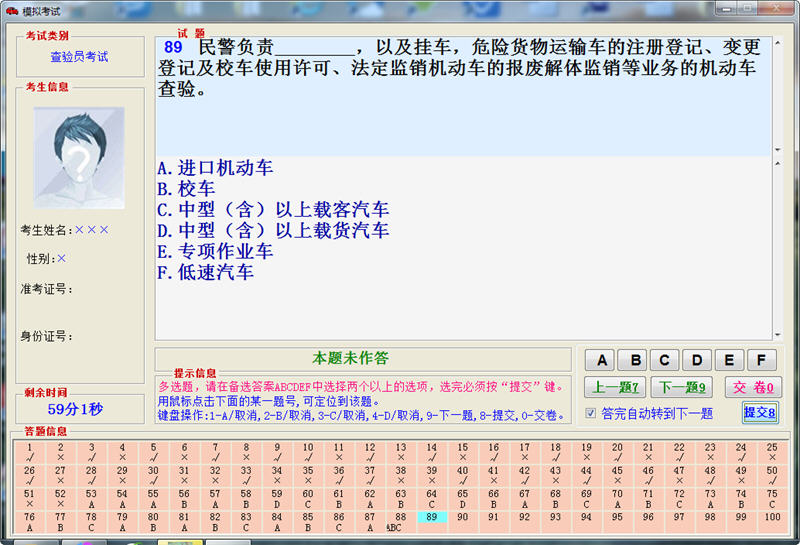Jump to question 88 answered ABC
This screenshot has width=800, height=545.
coord(401,522)
